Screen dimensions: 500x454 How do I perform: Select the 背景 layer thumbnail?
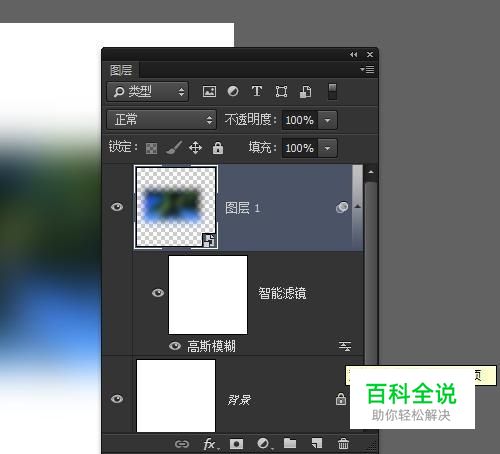[x=176, y=396]
